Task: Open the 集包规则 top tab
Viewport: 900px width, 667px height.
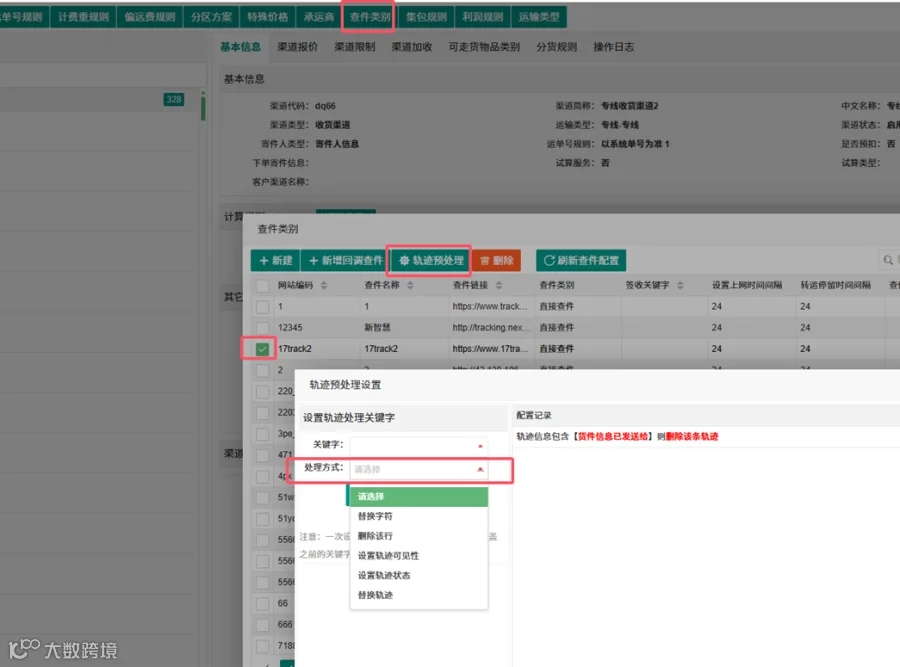Action: 426,17
